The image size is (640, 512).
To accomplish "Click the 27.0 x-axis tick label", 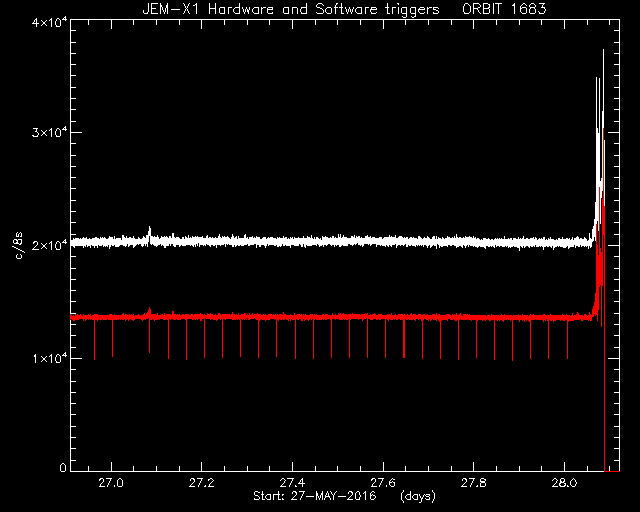I will [x=111, y=483].
